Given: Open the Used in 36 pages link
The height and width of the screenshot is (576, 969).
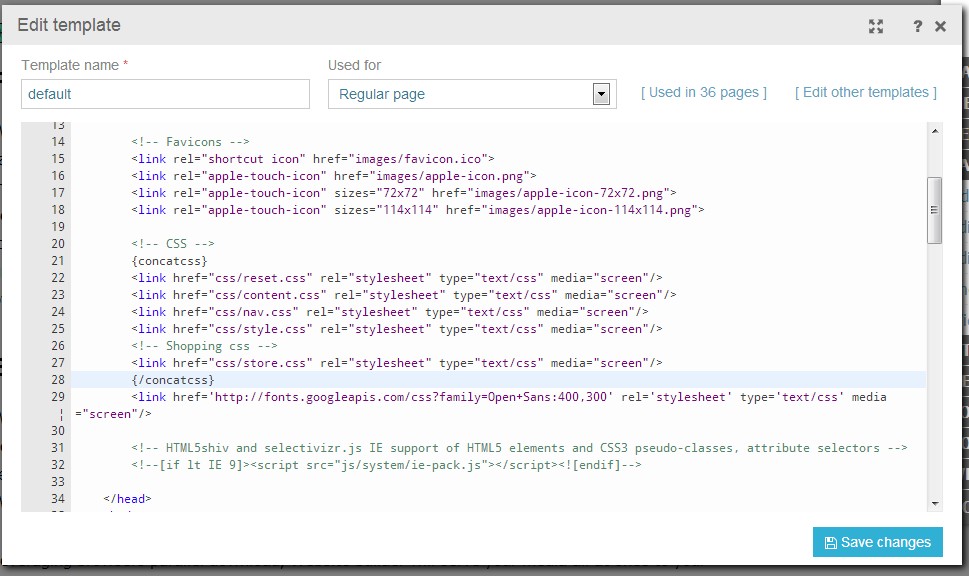Looking at the screenshot, I should tap(704, 92).
